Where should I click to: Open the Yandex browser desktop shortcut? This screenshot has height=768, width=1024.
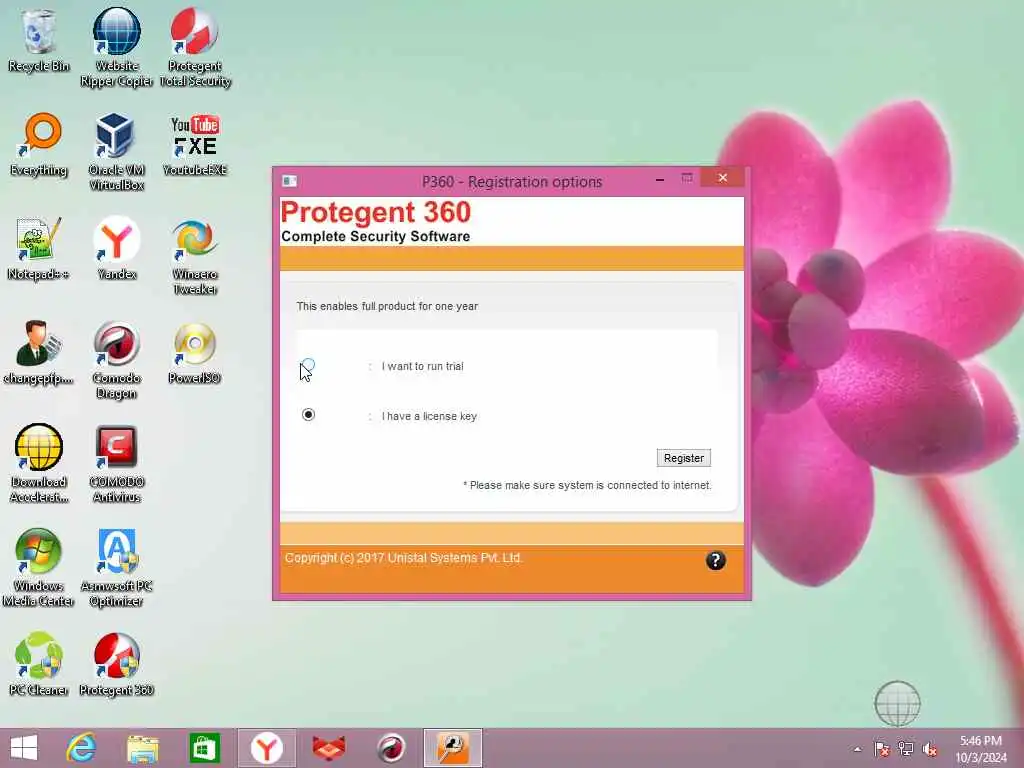pyautogui.click(x=116, y=249)
